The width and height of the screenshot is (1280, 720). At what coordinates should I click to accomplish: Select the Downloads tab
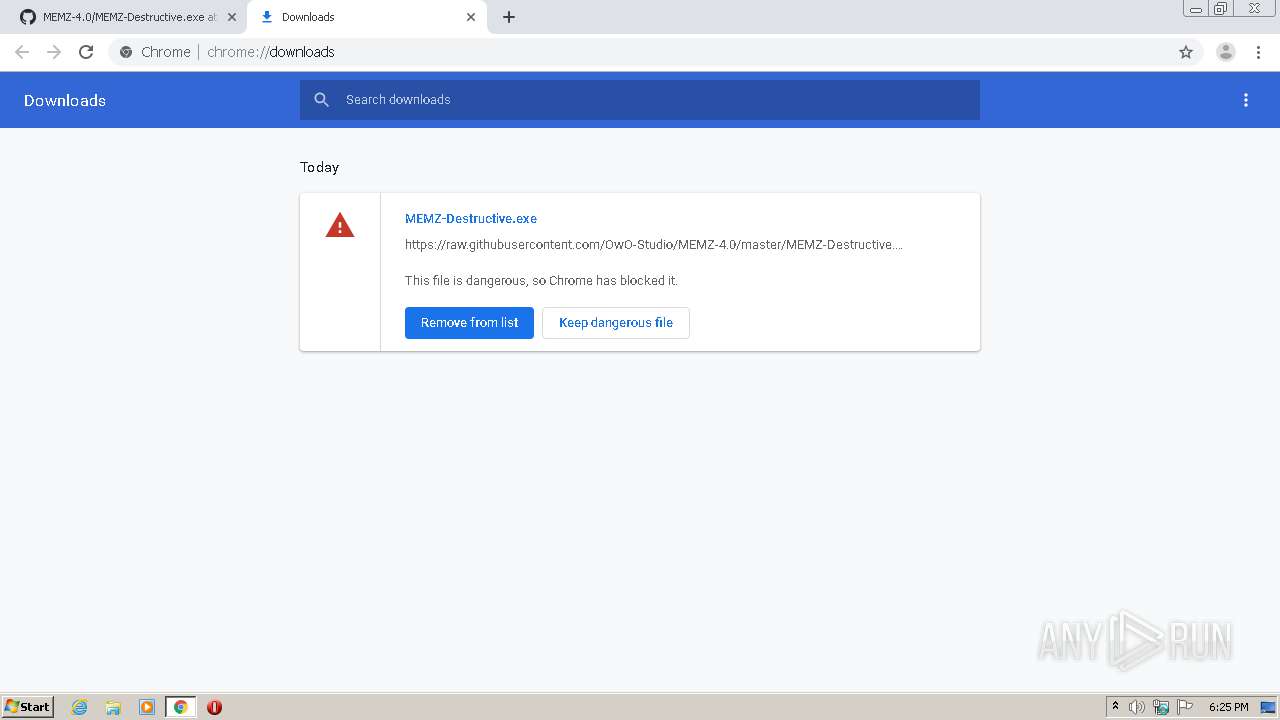(x=367, y=17)
